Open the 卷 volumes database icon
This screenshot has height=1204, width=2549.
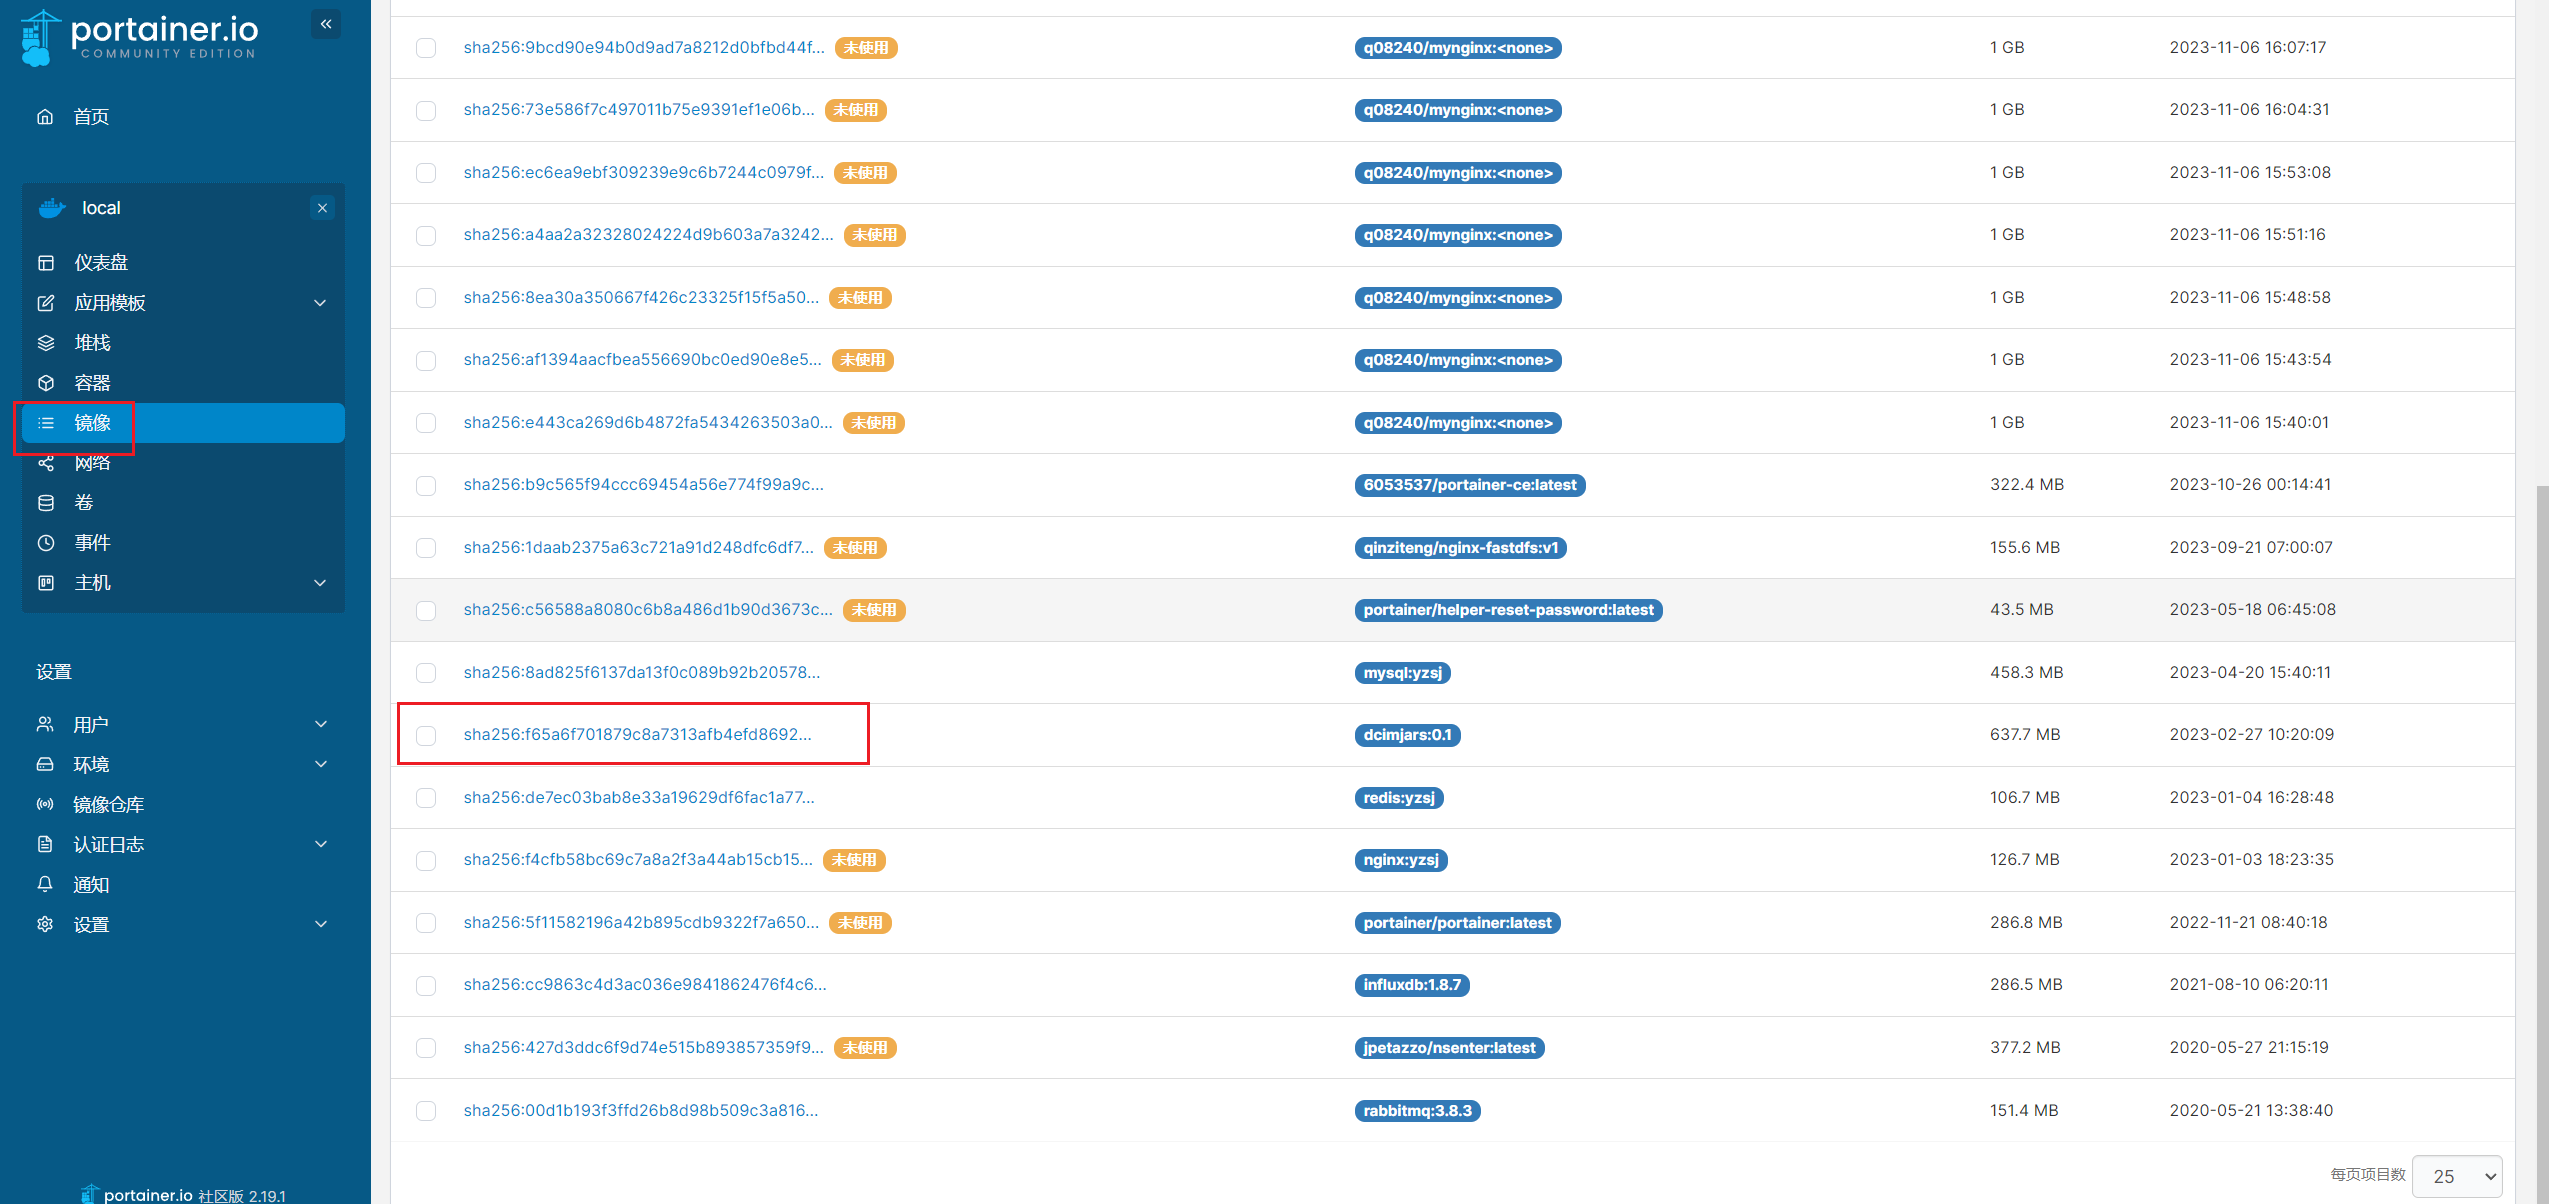[x=46, y=503]
